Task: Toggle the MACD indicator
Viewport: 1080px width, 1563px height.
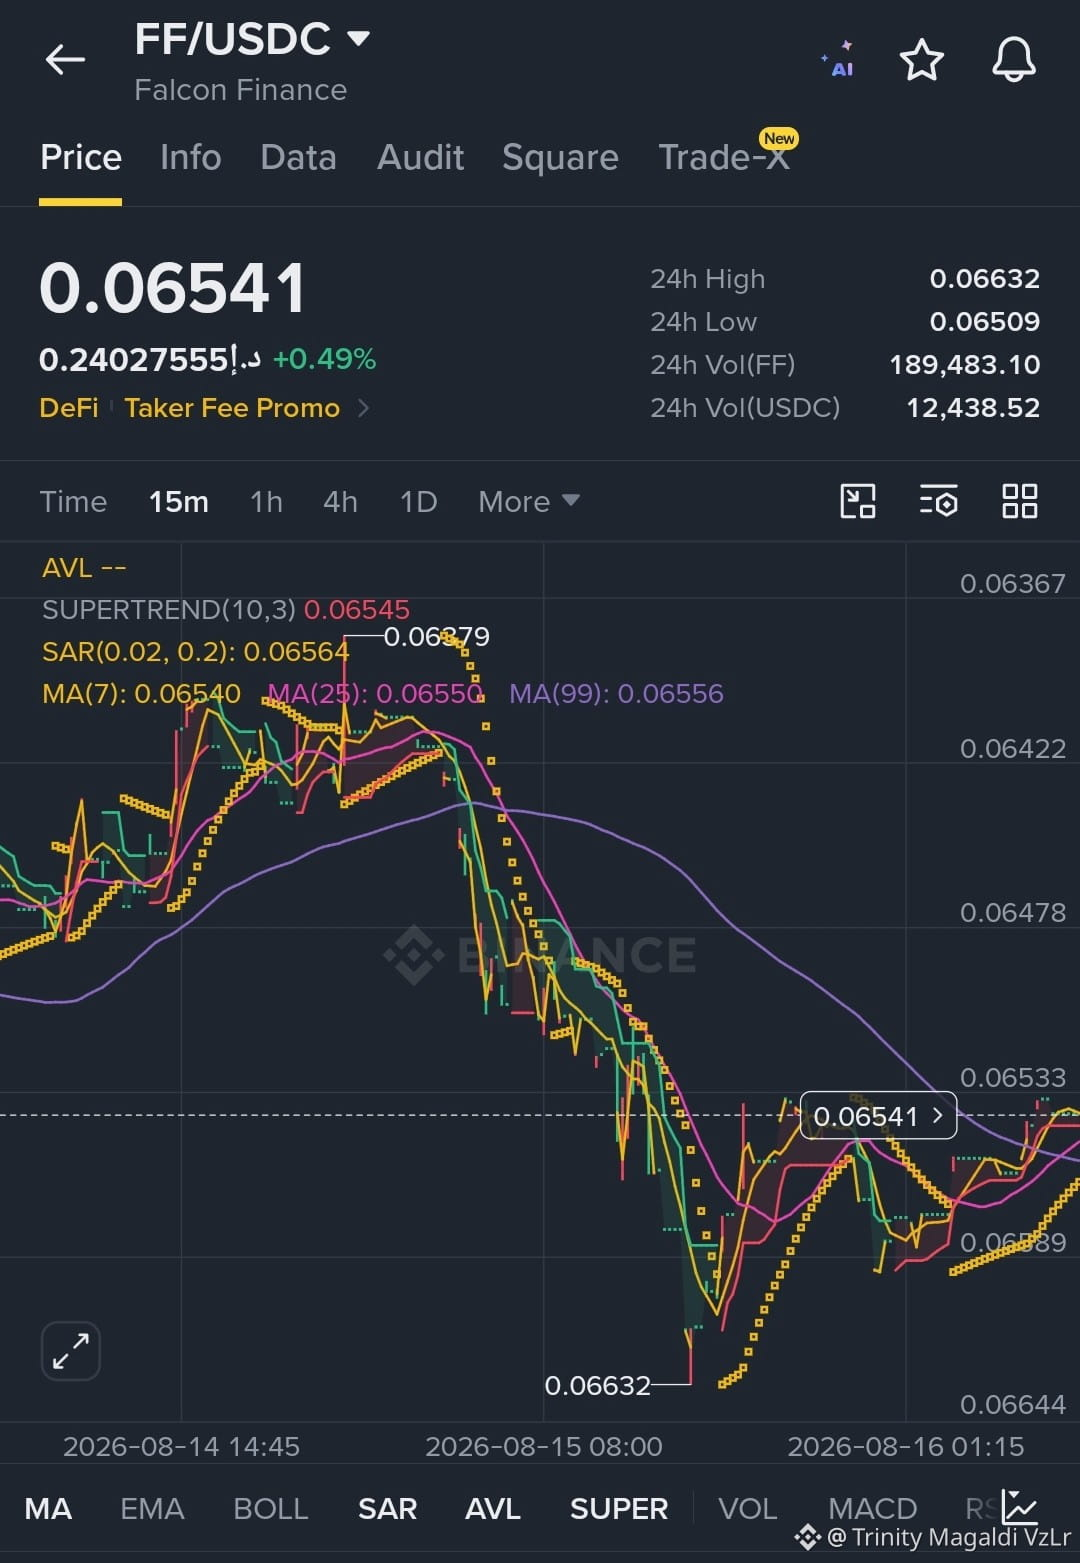Action: pyautogui.click(x=872, y=1508)
